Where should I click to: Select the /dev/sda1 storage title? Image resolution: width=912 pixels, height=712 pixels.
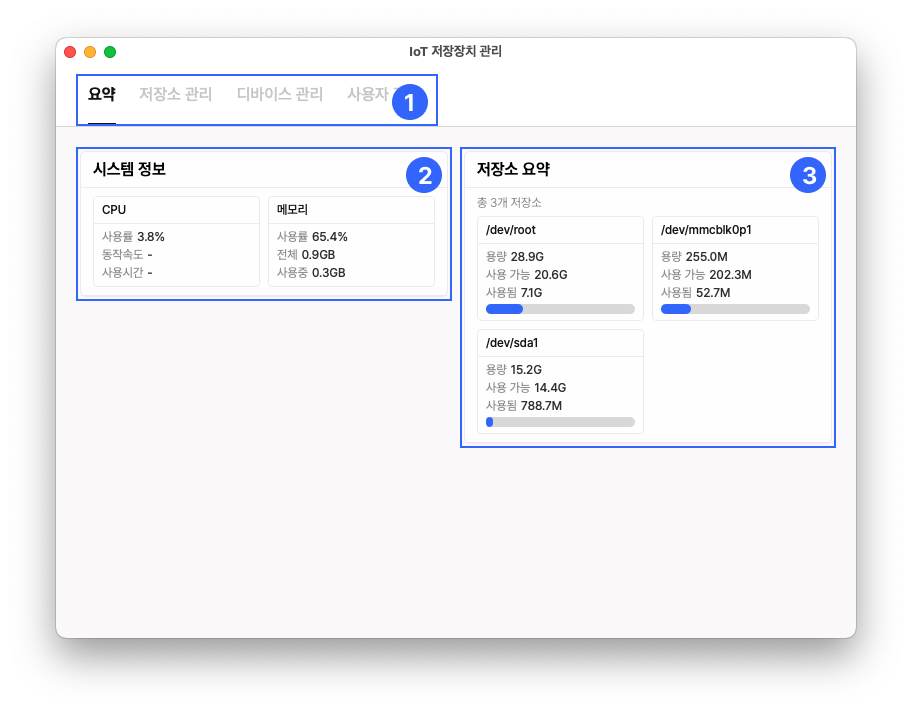pos(512,343)
